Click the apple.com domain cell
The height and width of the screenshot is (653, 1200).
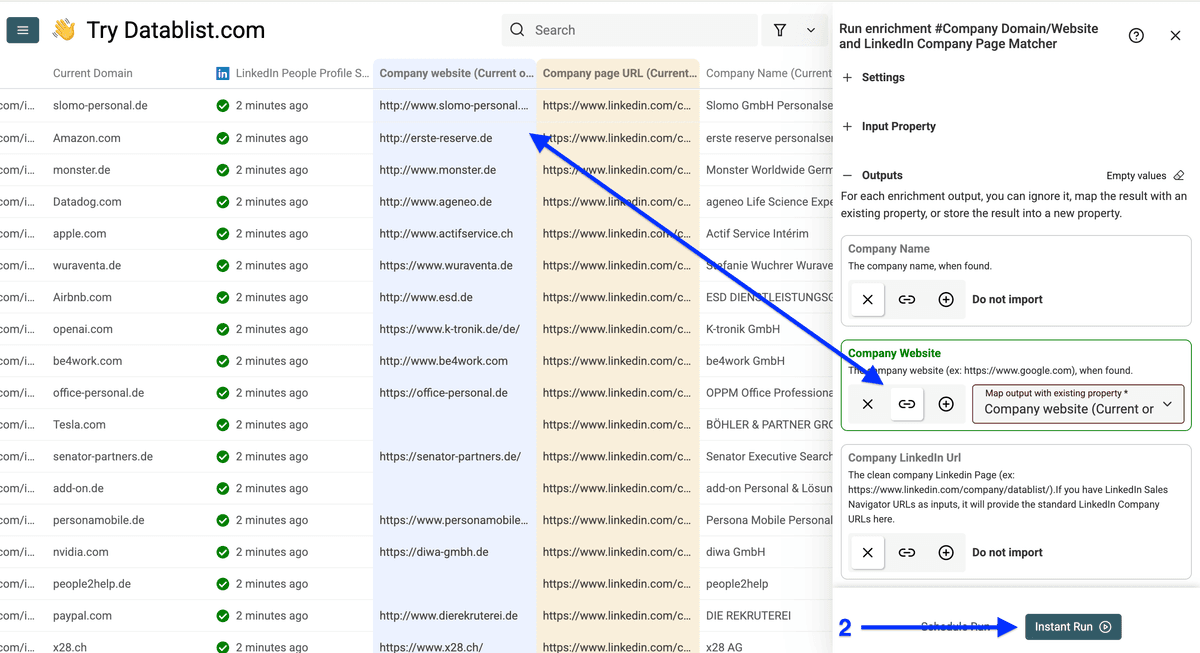80,234
